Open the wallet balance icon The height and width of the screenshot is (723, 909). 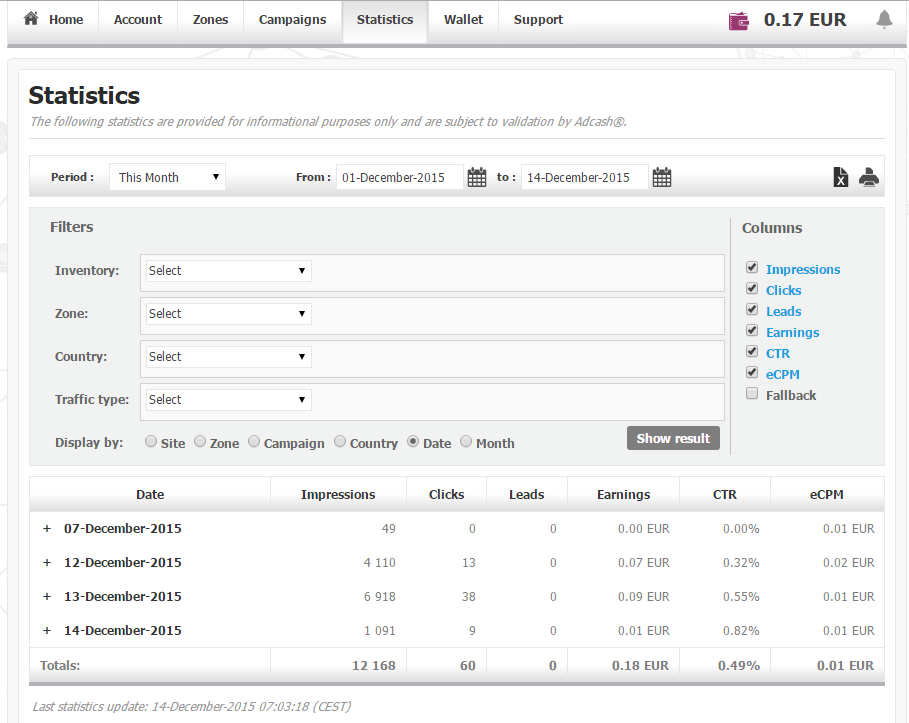tap(739, 20)
